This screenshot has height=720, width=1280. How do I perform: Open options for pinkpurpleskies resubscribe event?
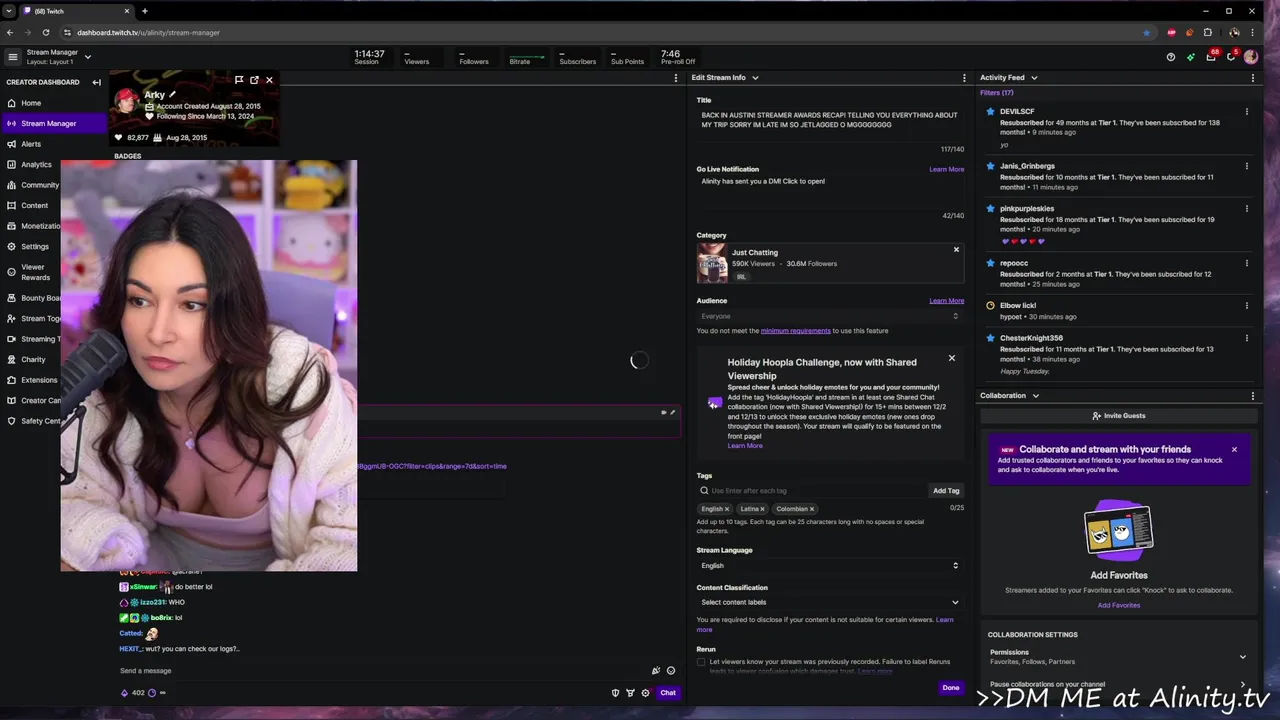[x=1247, y=209]
